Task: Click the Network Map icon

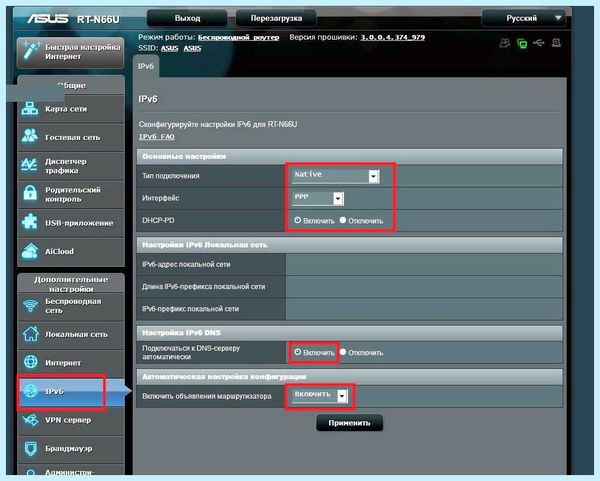Action: coord(30,109)
